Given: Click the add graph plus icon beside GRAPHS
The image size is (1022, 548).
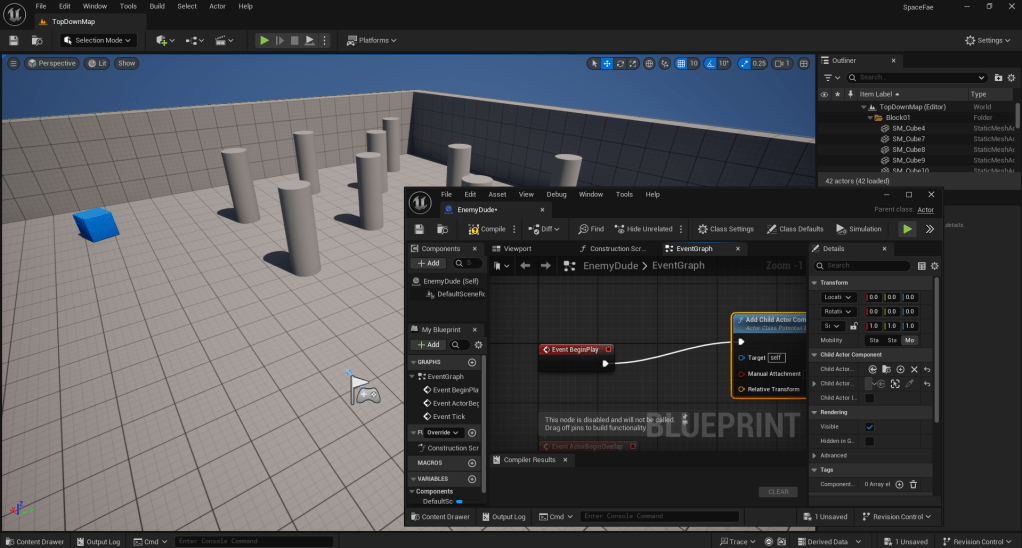Looking at the screenshot, I should (472, 362).
